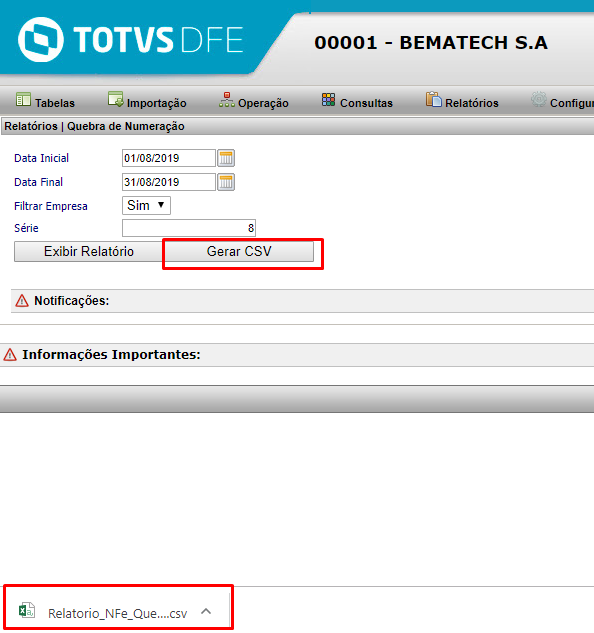The height and width of the screenshot is (633, 594).
Task: Click the Série label
Action: click(26, 228)
